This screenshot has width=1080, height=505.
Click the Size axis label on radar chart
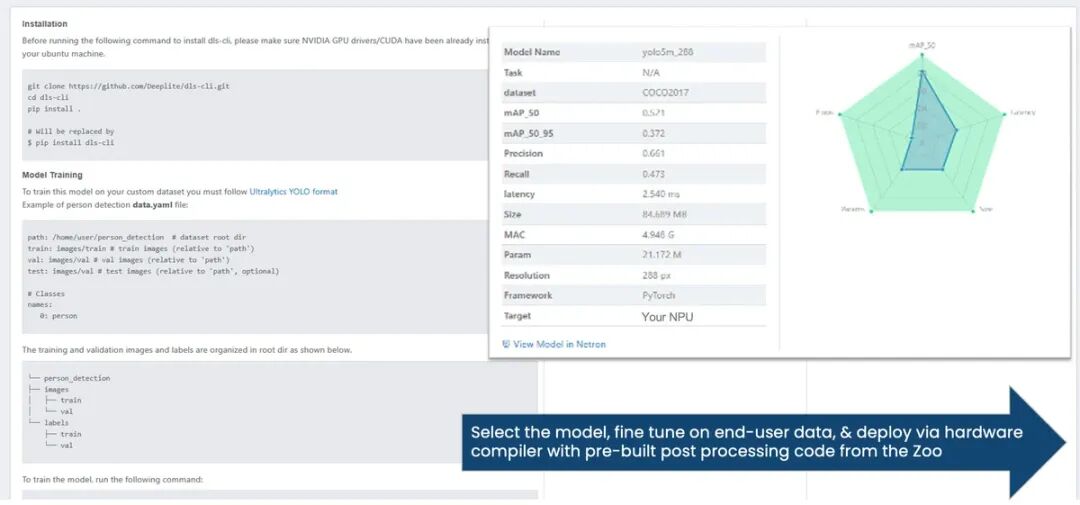point(985,210)
